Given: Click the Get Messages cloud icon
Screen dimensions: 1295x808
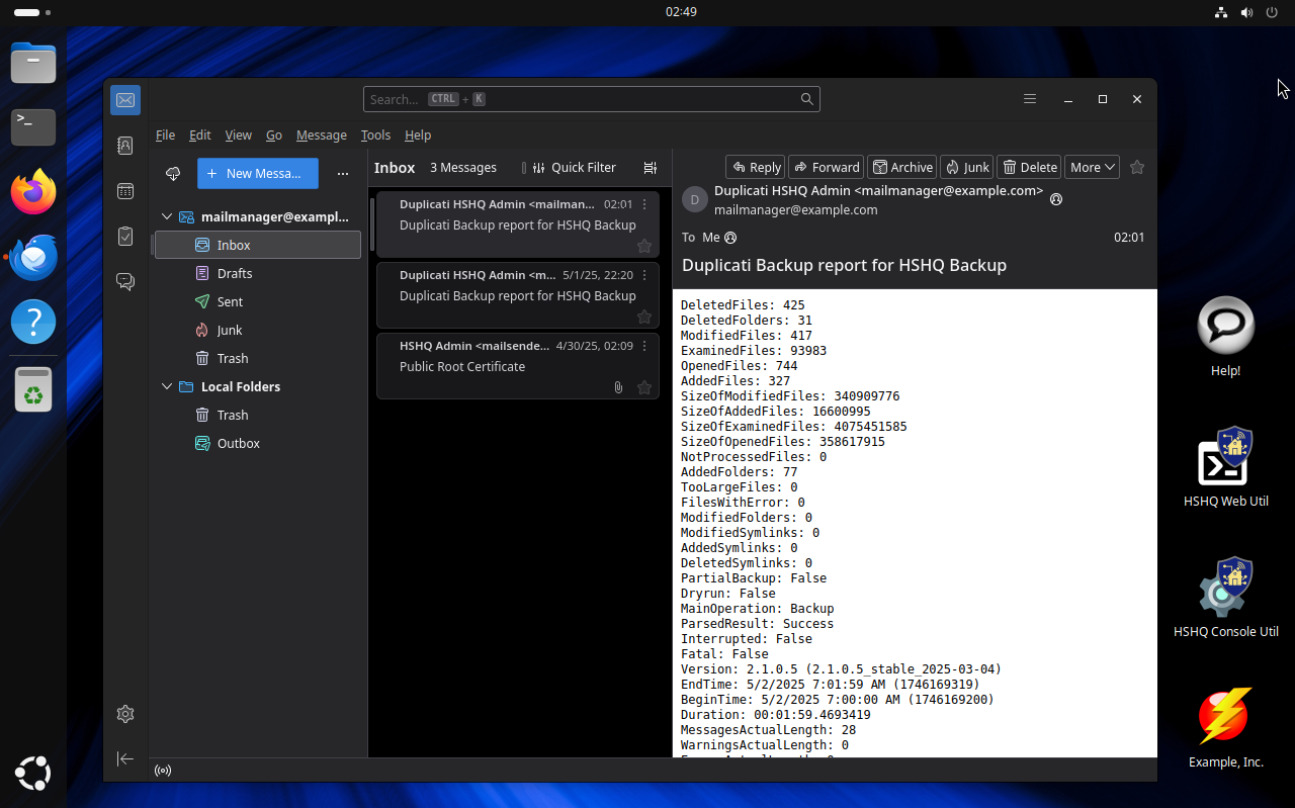Looking at the screenshot, I should pos(173,174).
